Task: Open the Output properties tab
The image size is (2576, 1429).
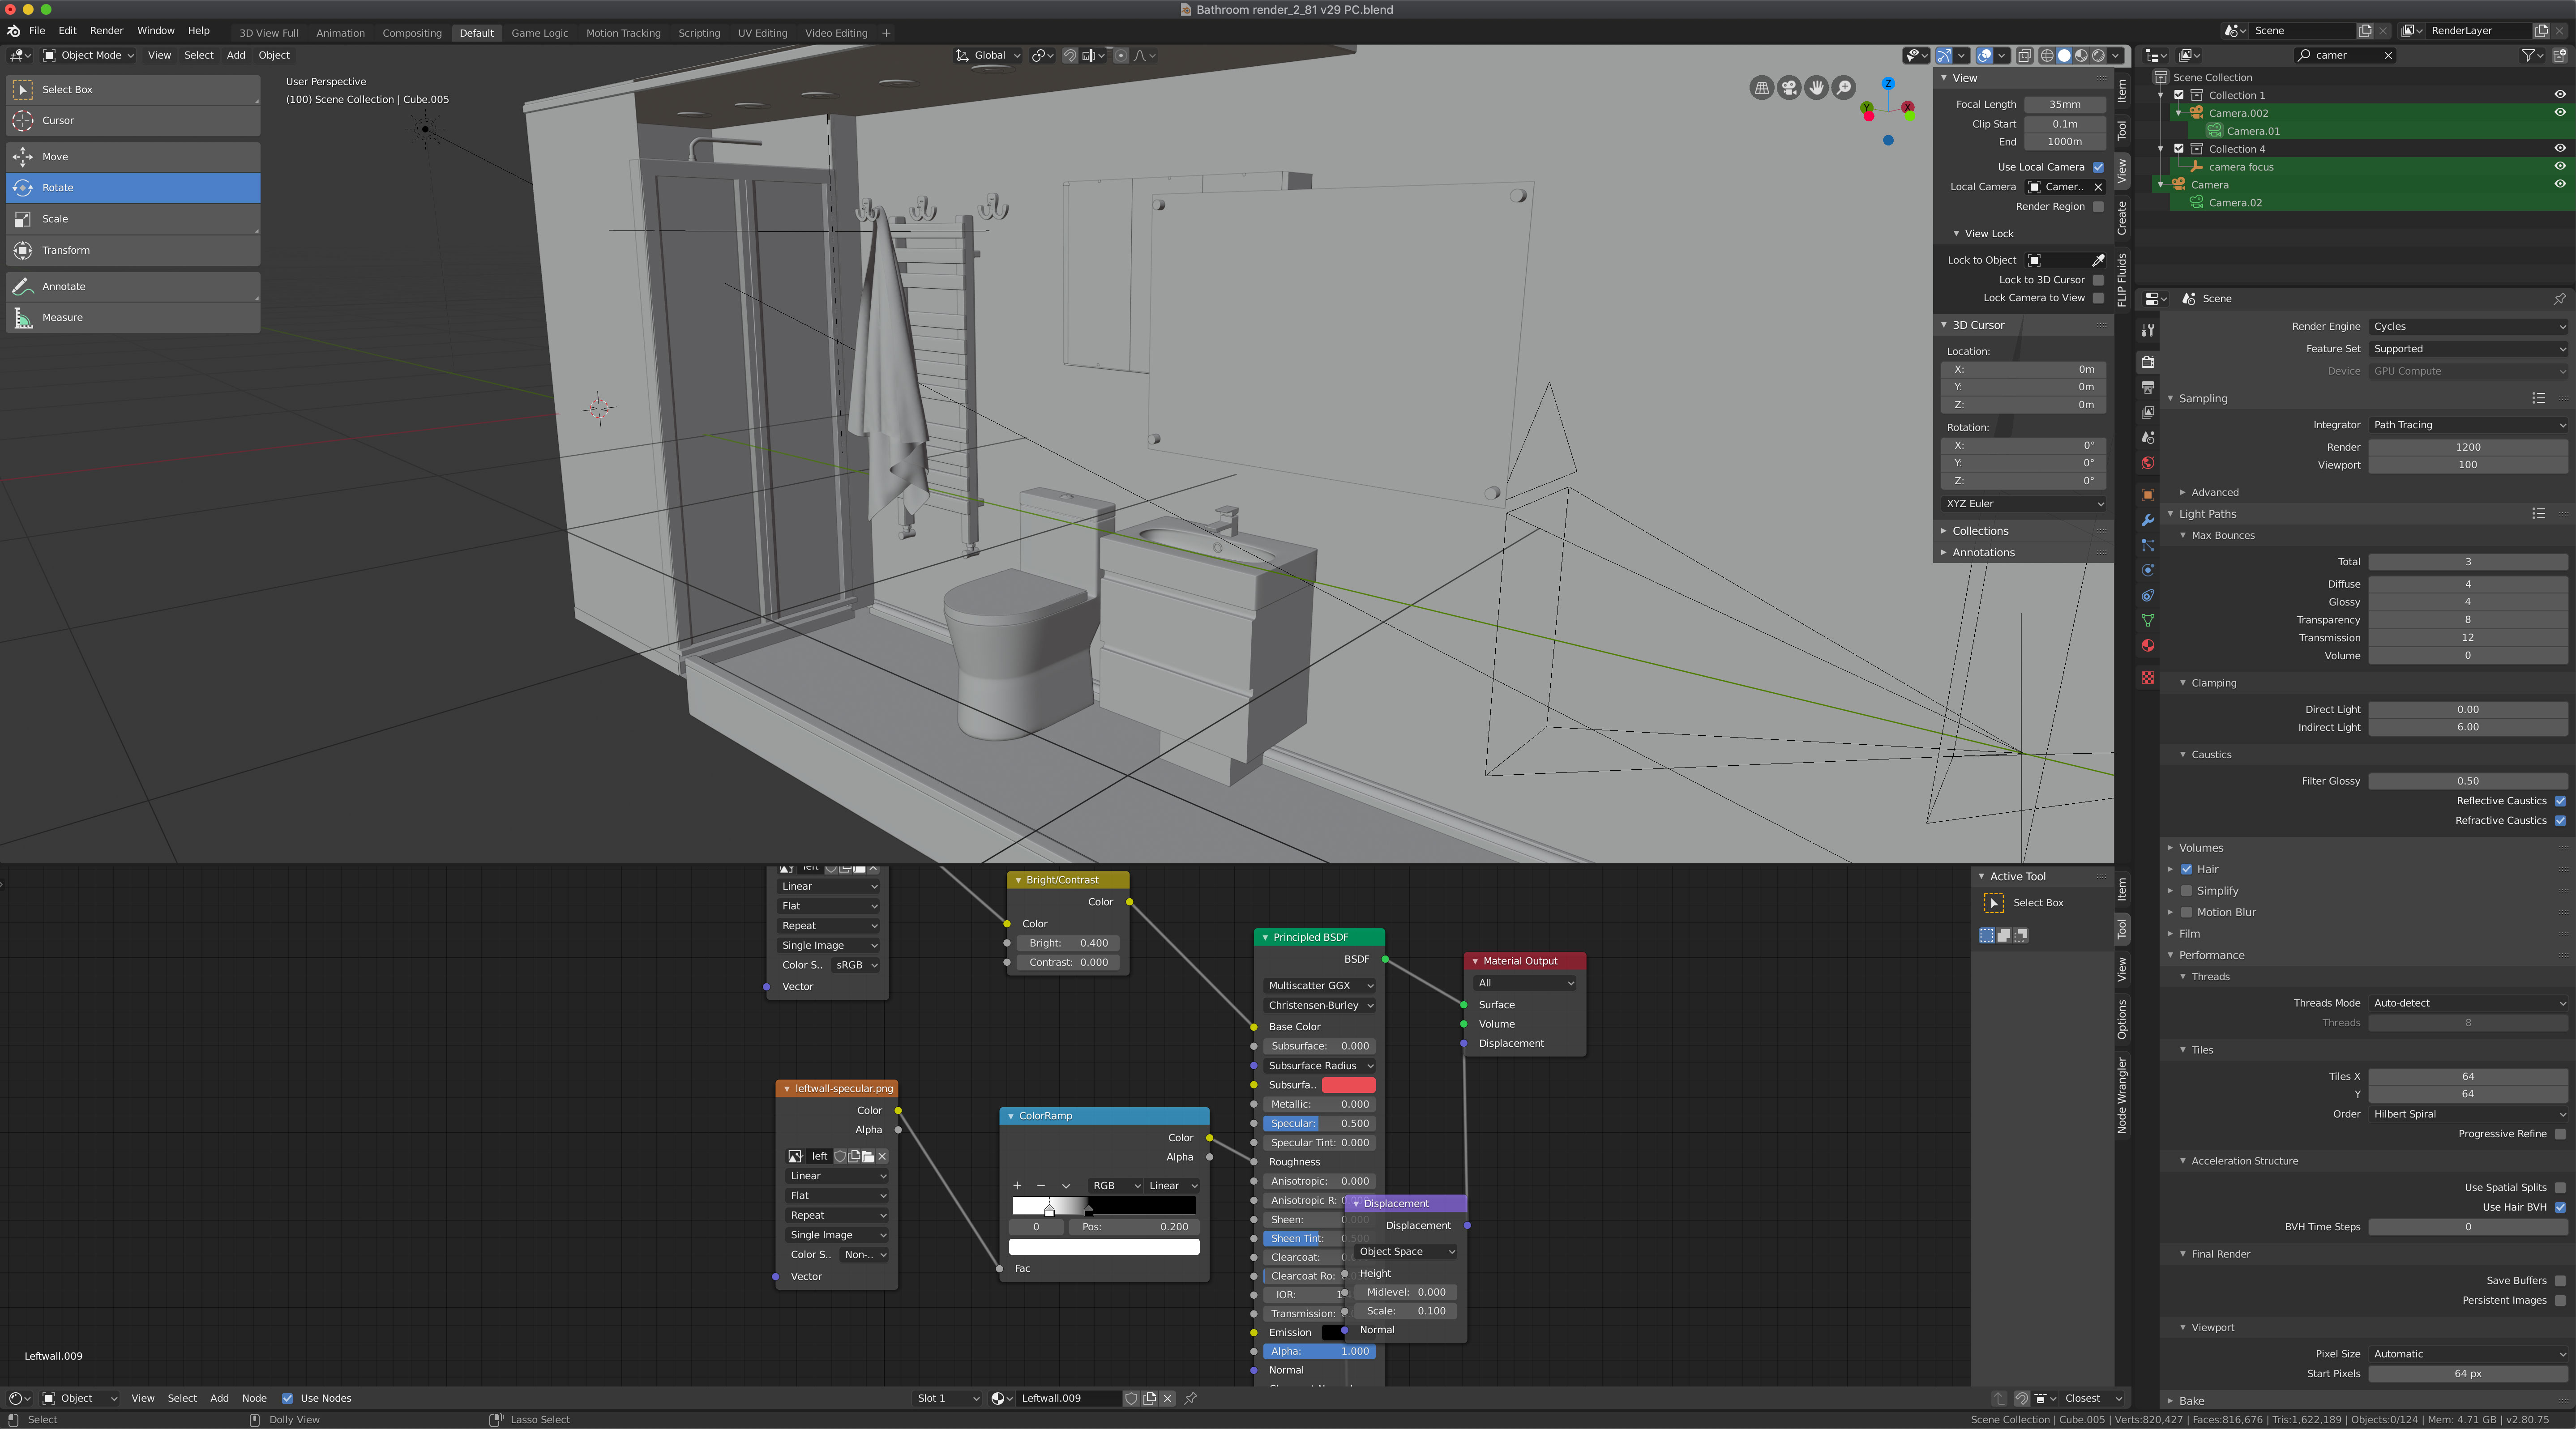Action: click(2147, 387)
